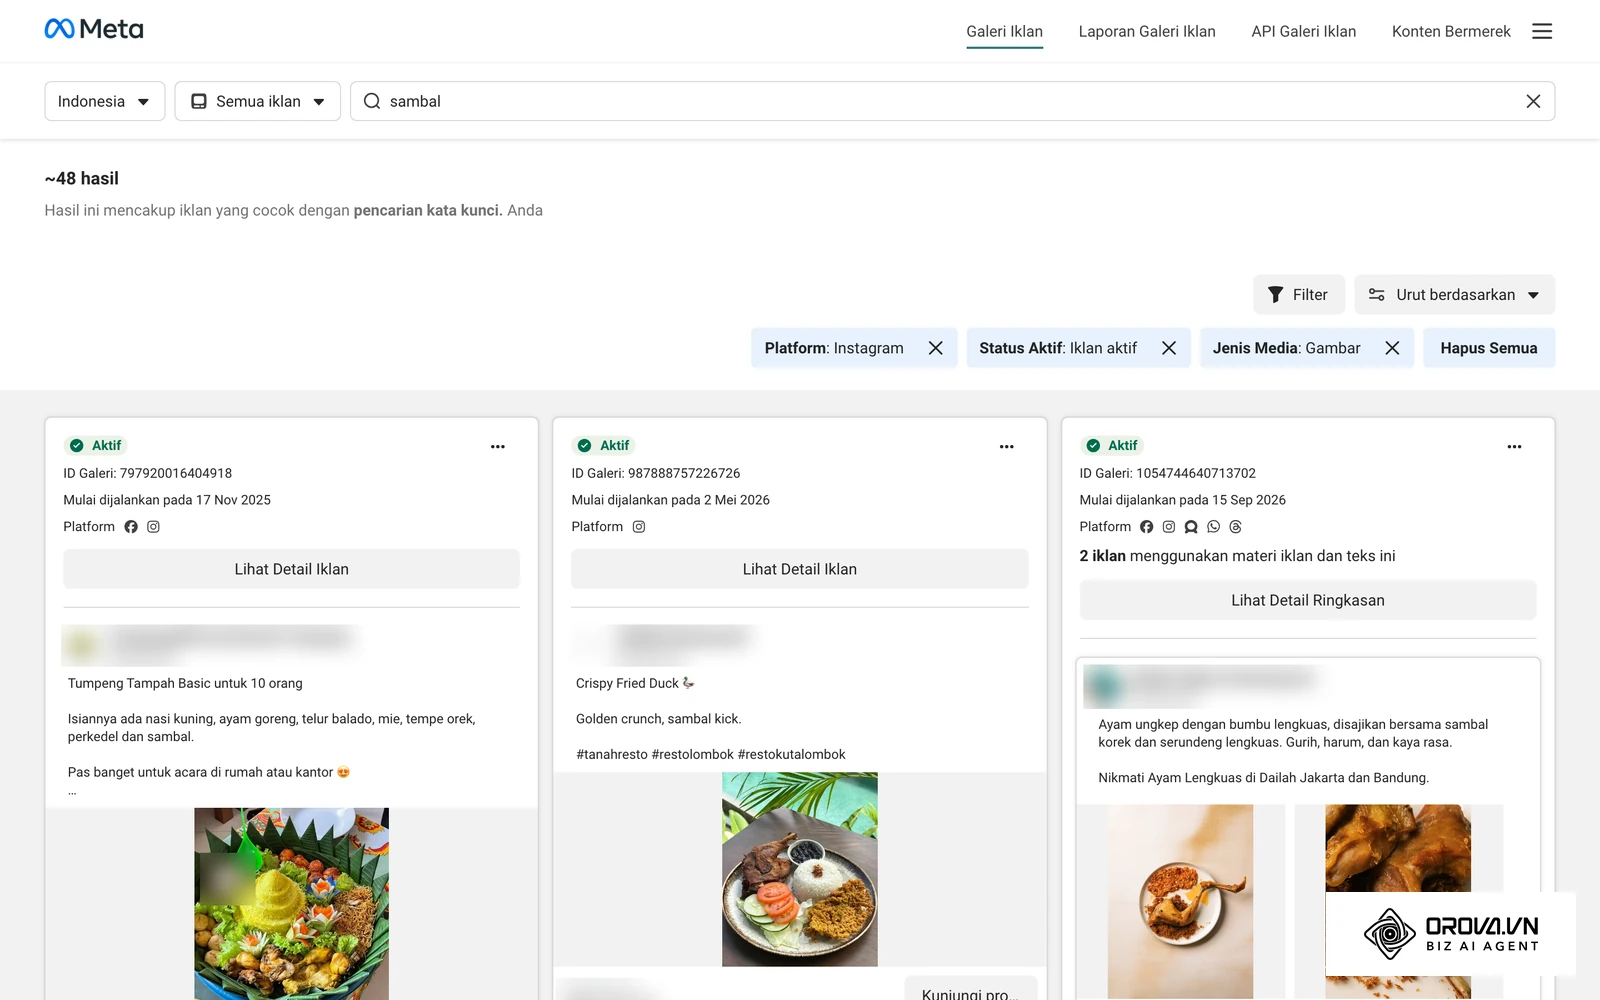Focus the sambal search input field

950,101
